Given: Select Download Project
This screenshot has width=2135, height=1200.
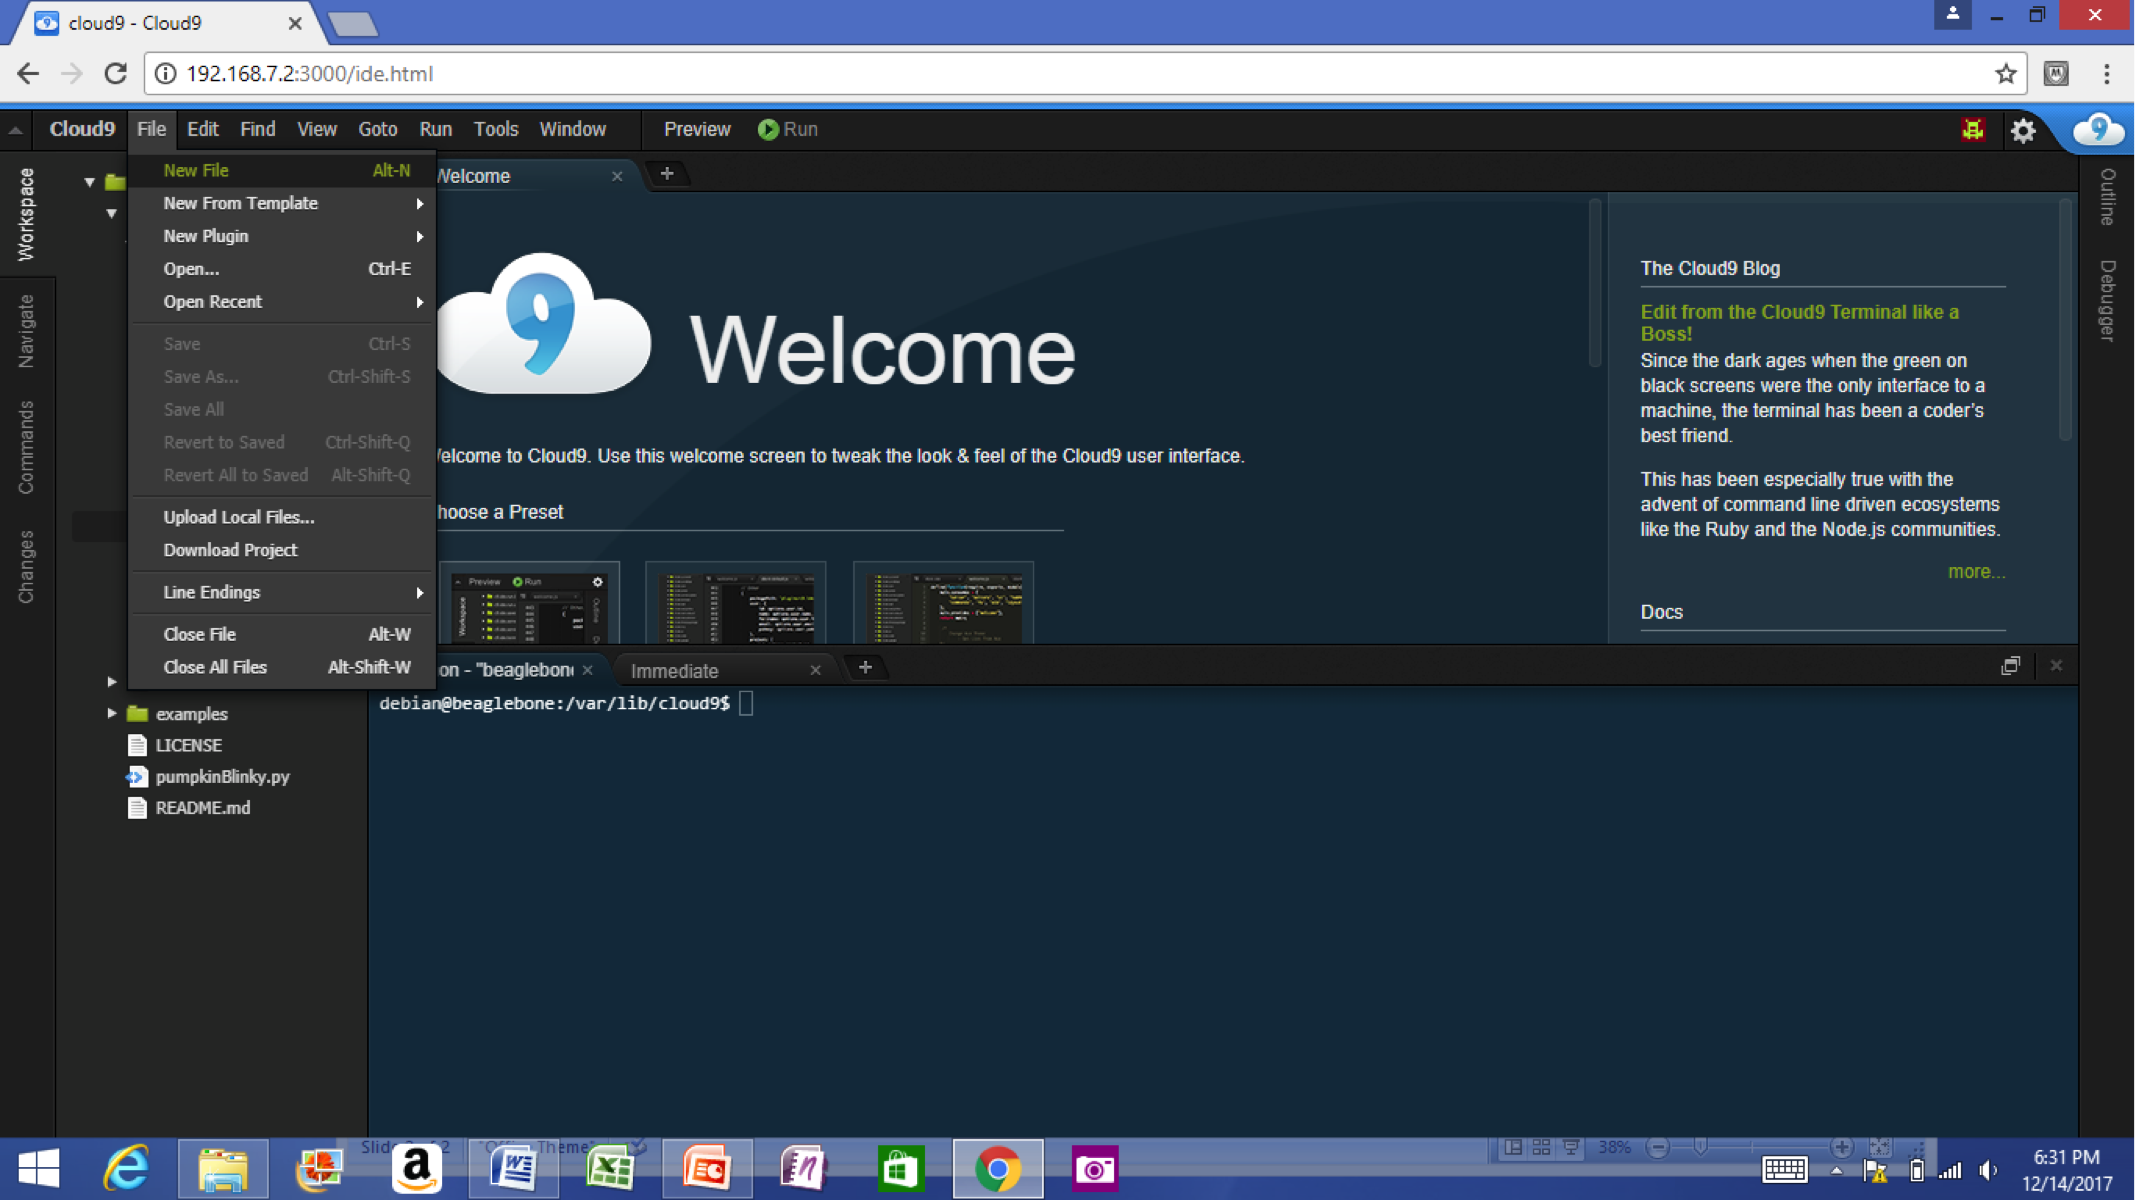Looking at the screenshot, I should pos(282,550).
